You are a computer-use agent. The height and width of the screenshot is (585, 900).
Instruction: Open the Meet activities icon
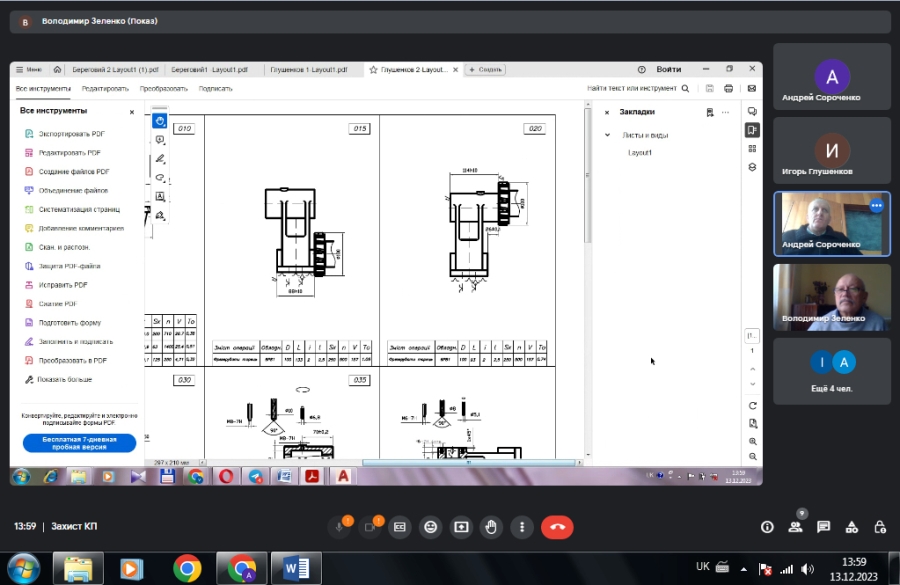click(x=852, y=526)
